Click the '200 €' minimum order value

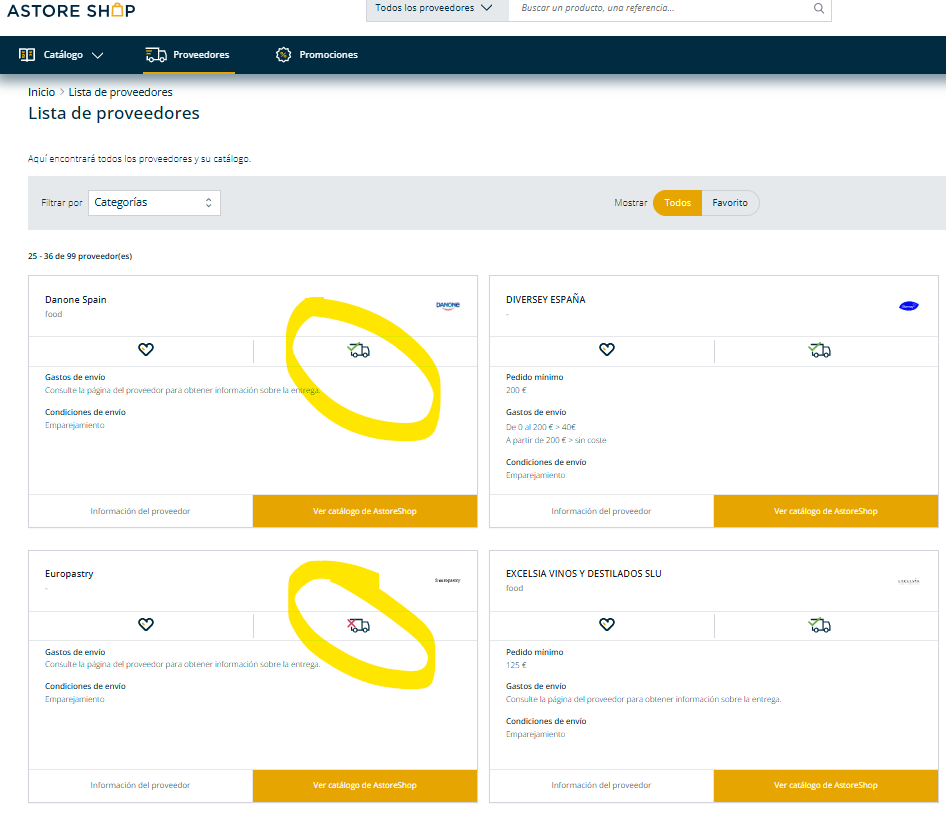[x=516, y=390]
